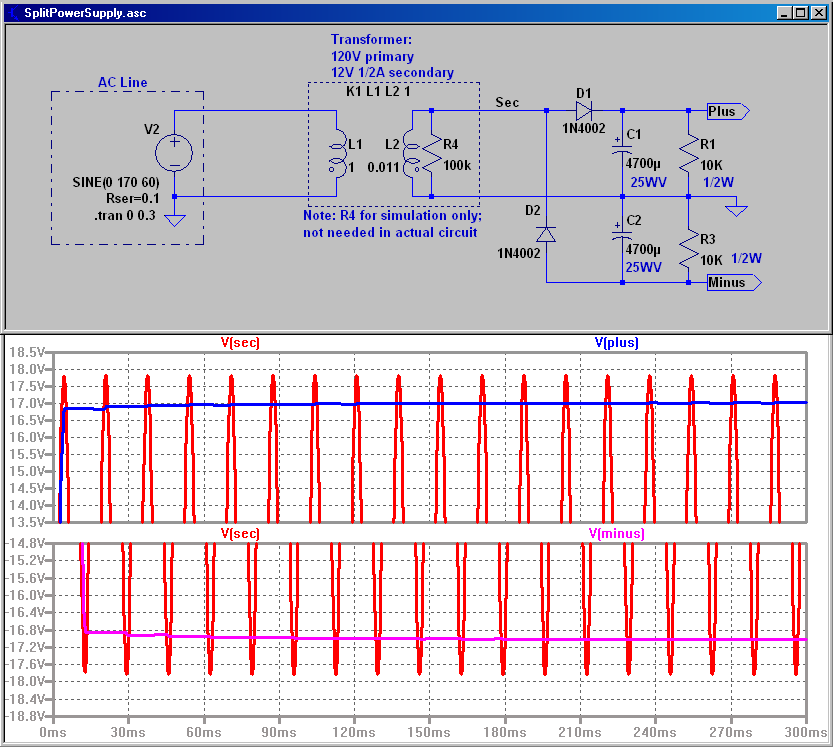Click the 4700µ value of C1
The image size is (833, 747).
pyautogui.click(x=643, y=164)
